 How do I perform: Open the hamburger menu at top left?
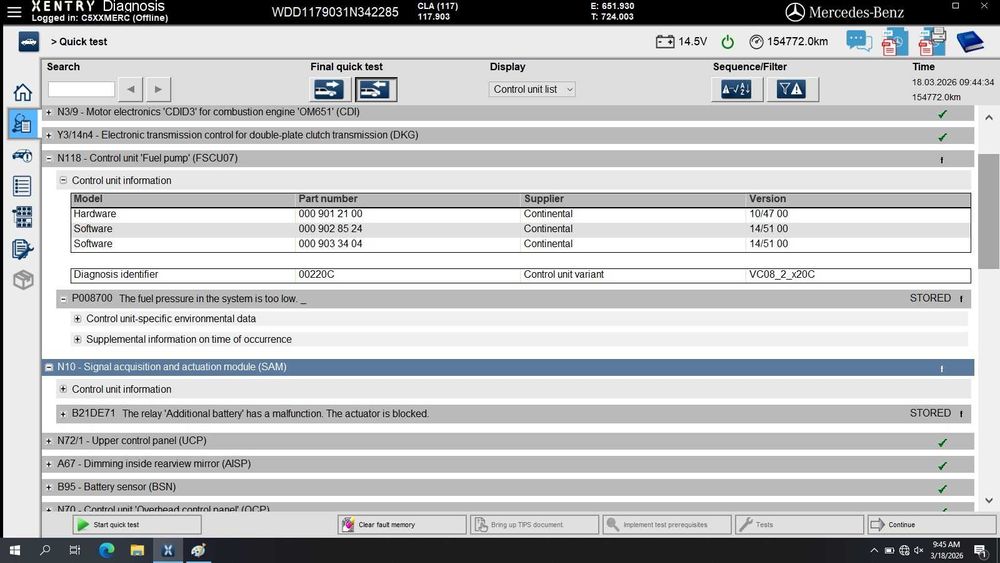[x=14, y=11]
